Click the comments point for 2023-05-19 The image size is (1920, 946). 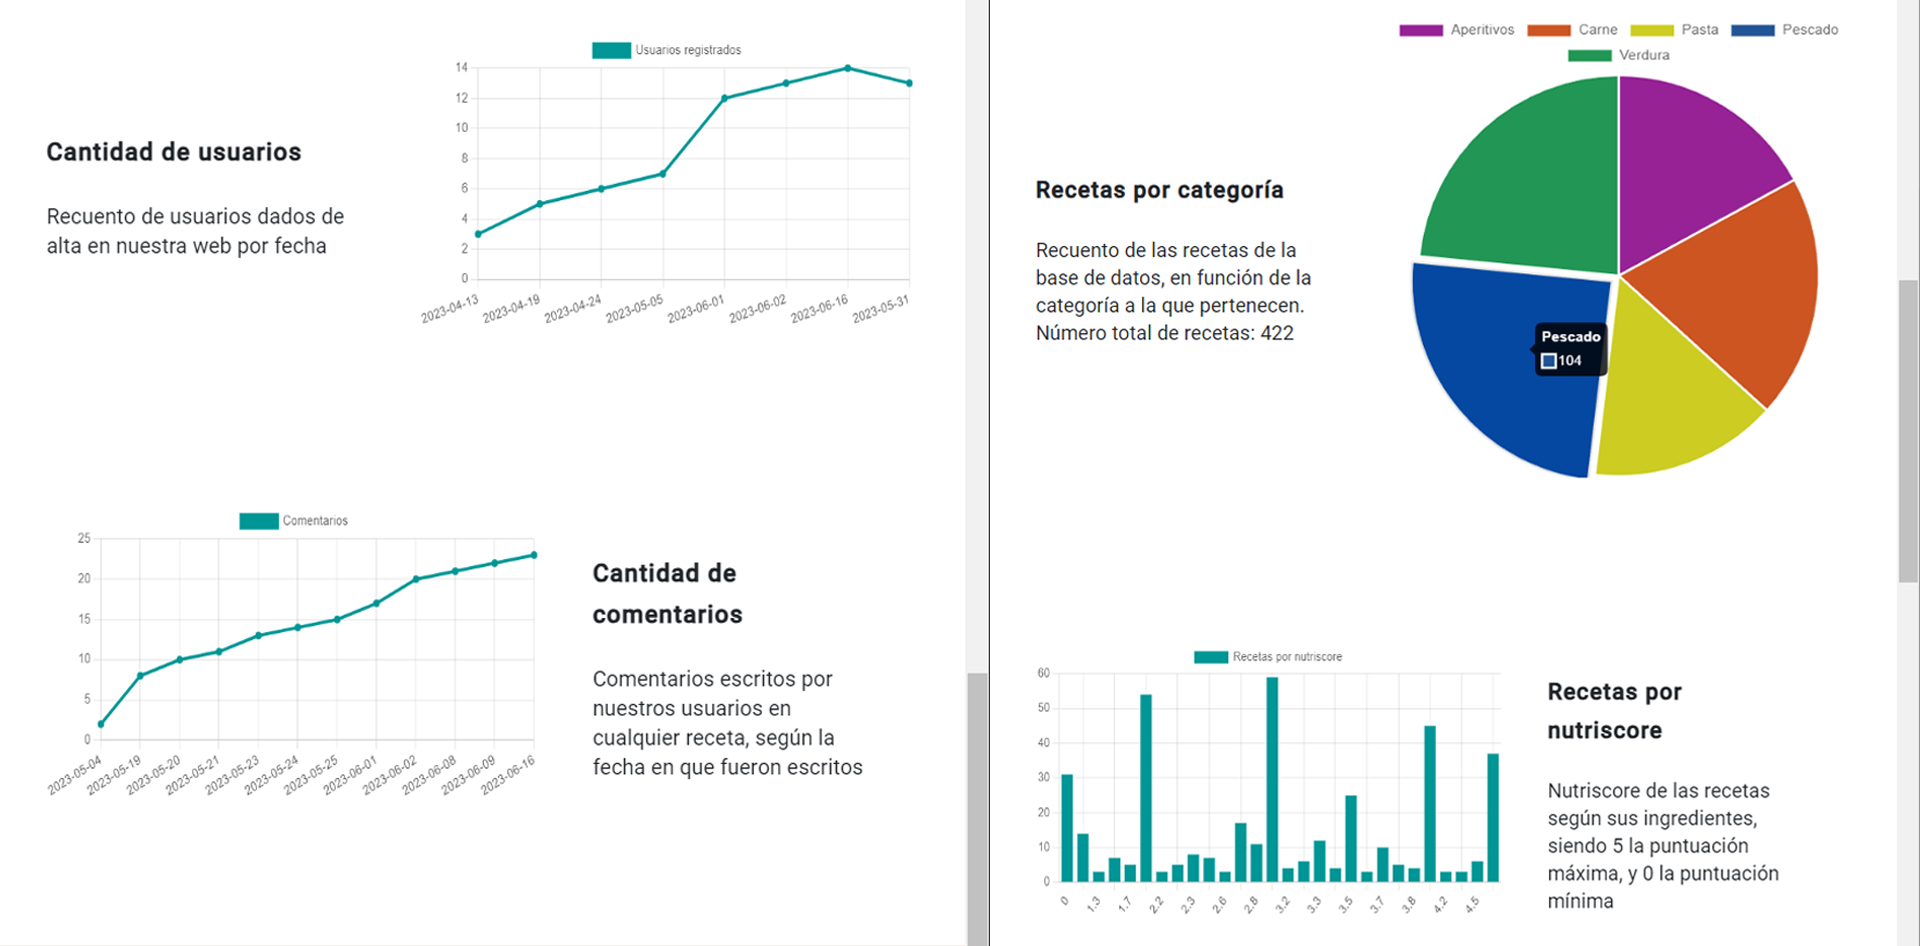click(140, 676)
